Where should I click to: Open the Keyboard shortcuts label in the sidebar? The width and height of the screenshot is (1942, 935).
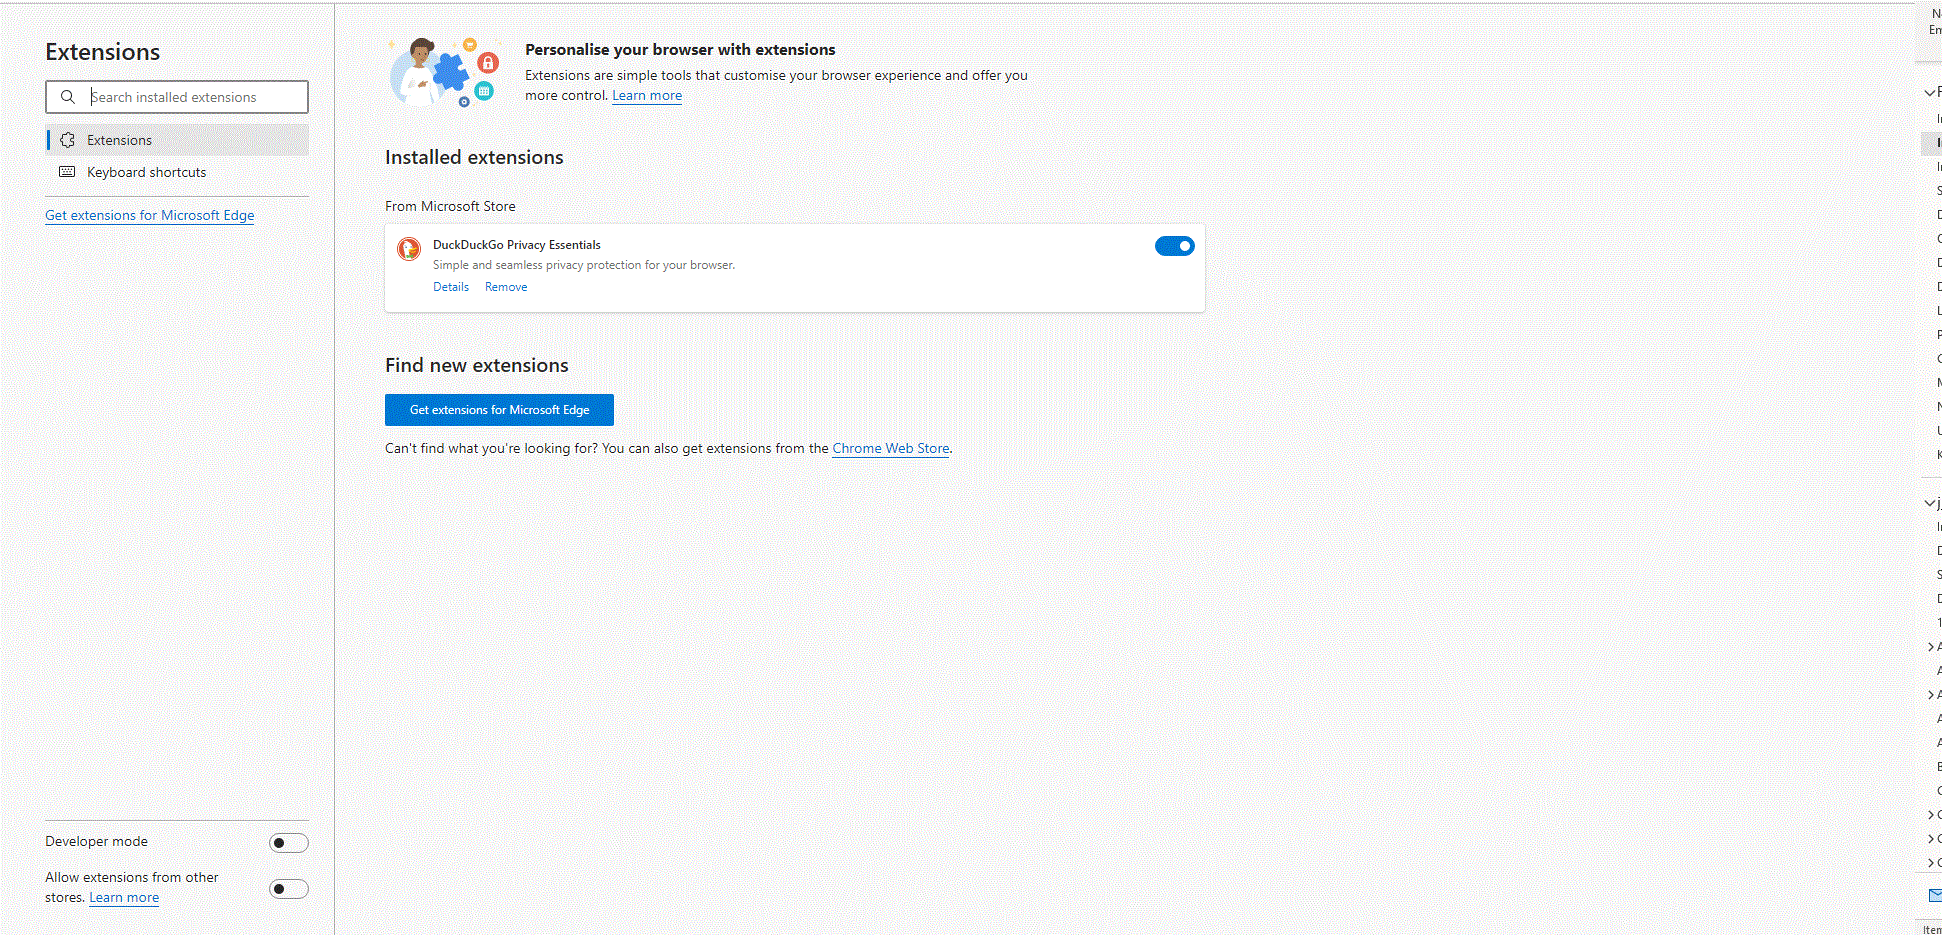pos(147,172)
